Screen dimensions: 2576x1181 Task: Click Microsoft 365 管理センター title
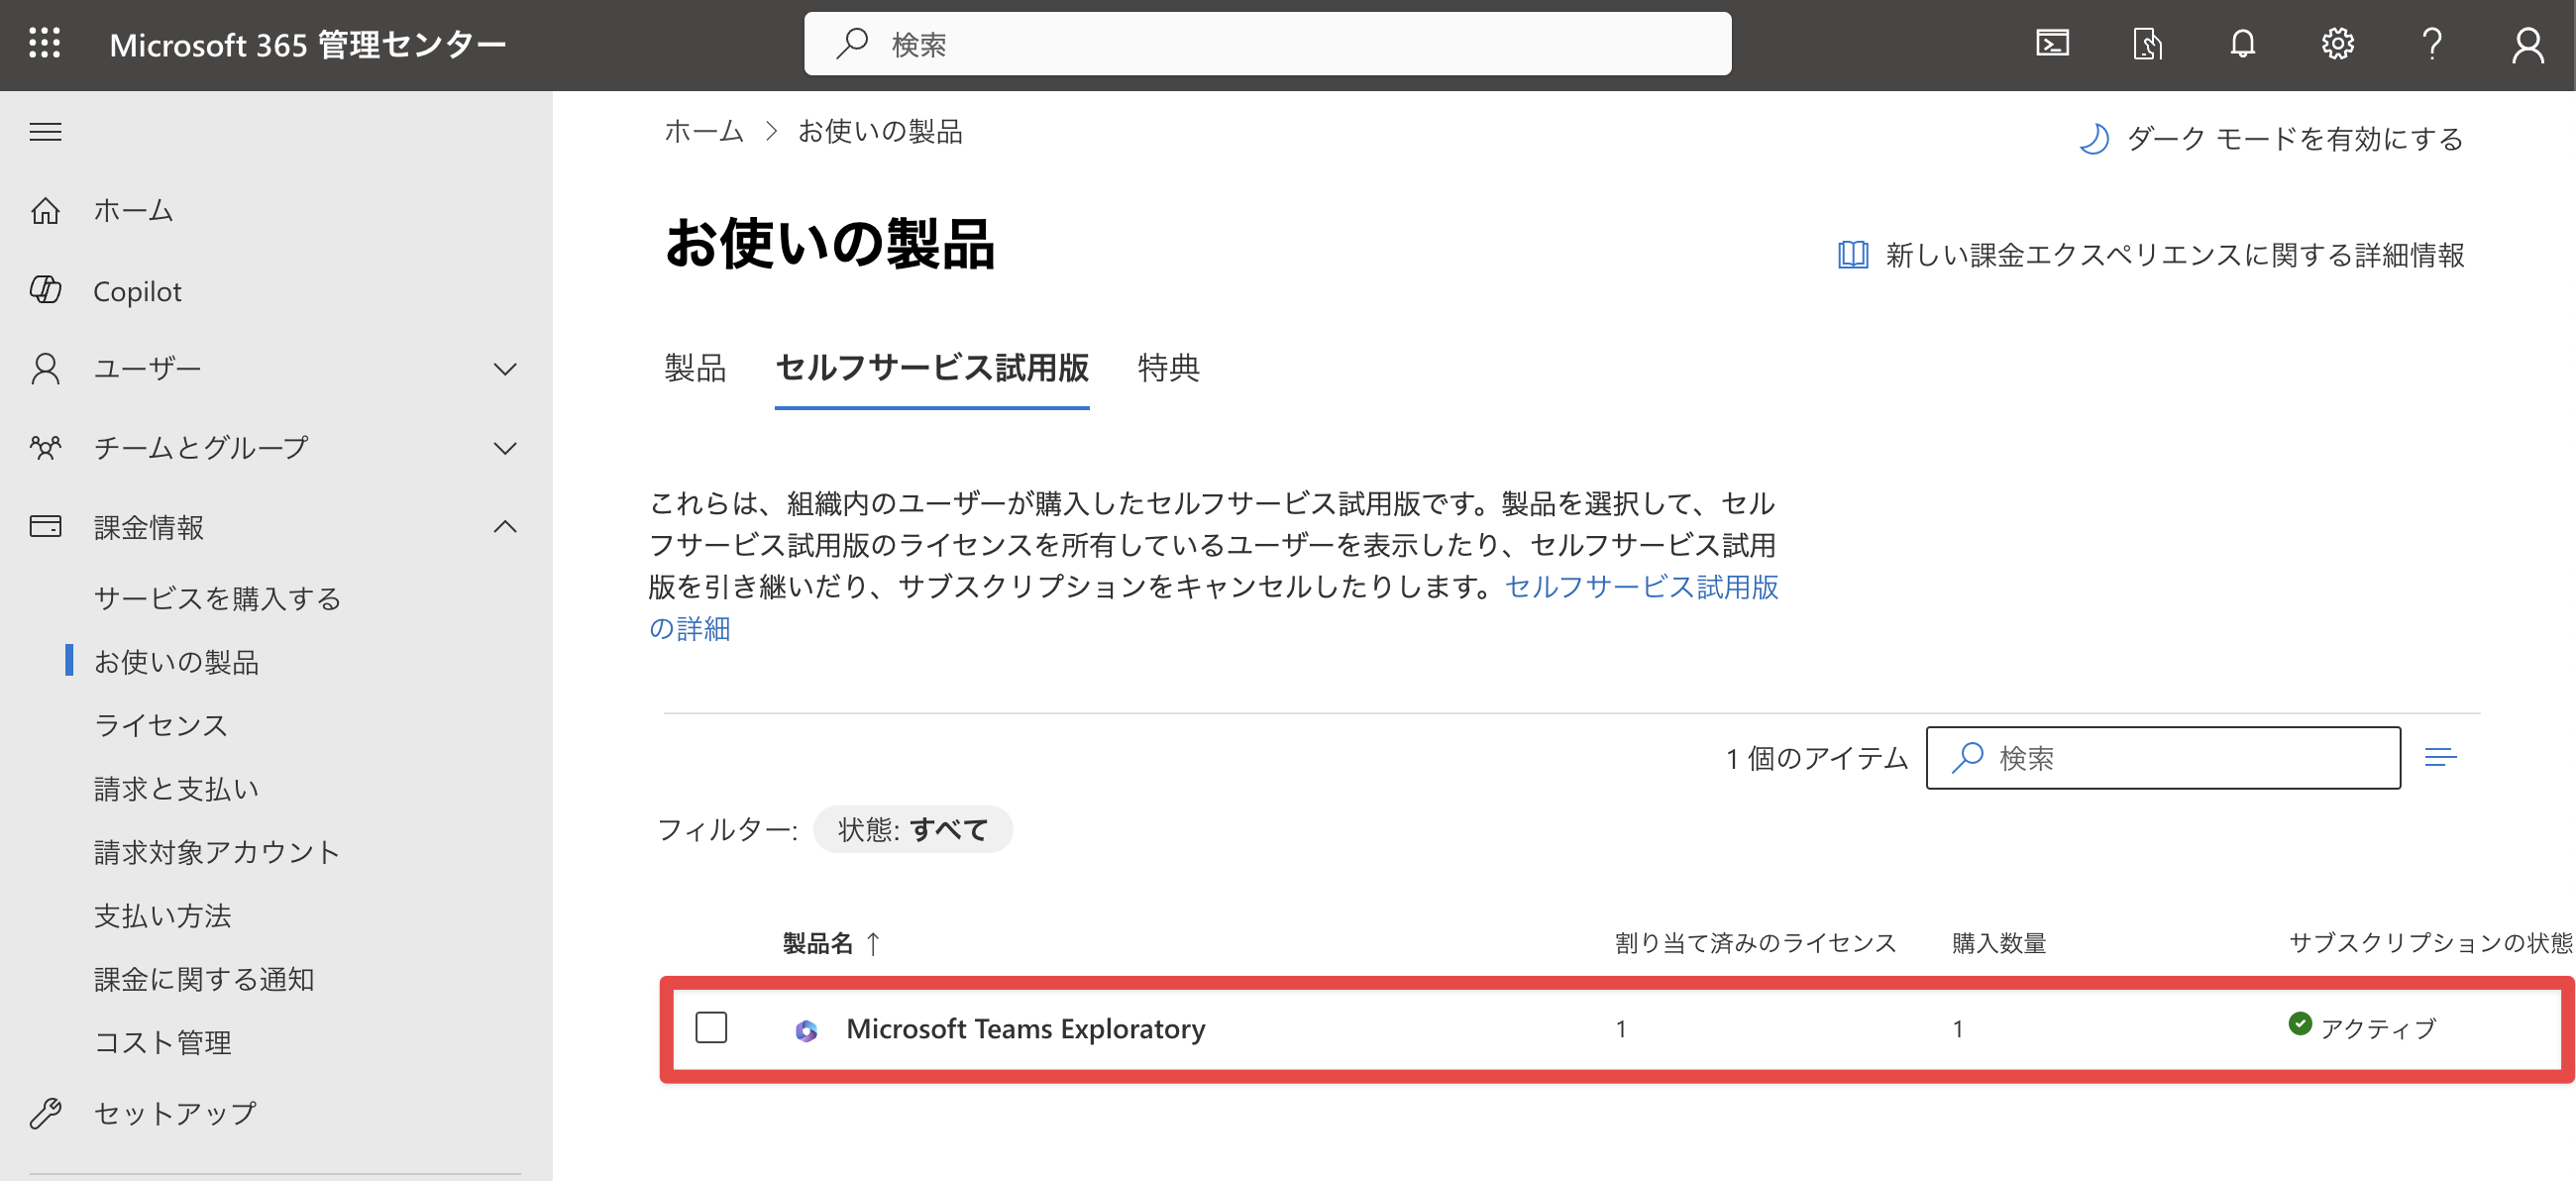coord(307,44)
